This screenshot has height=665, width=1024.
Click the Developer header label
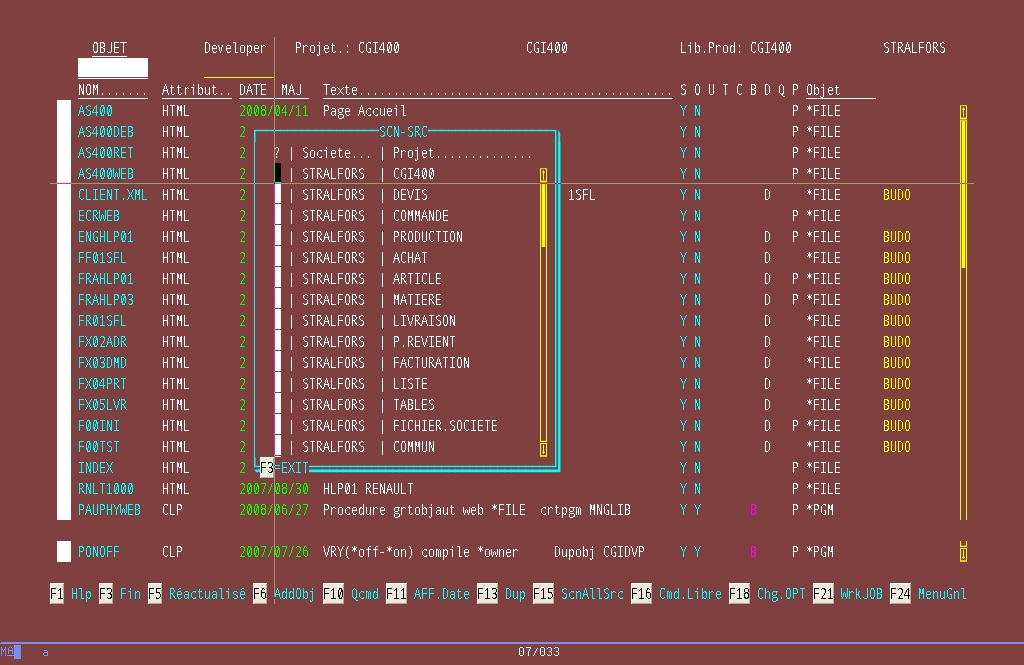coord(235,48)
